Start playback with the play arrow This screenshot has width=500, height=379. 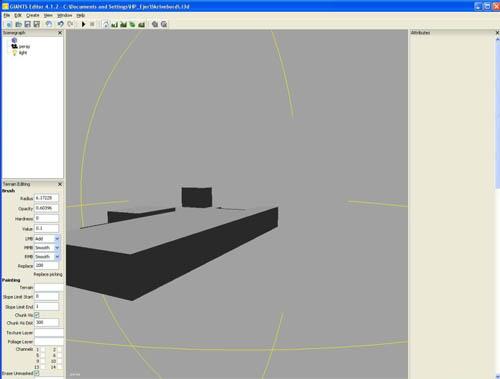83,24
